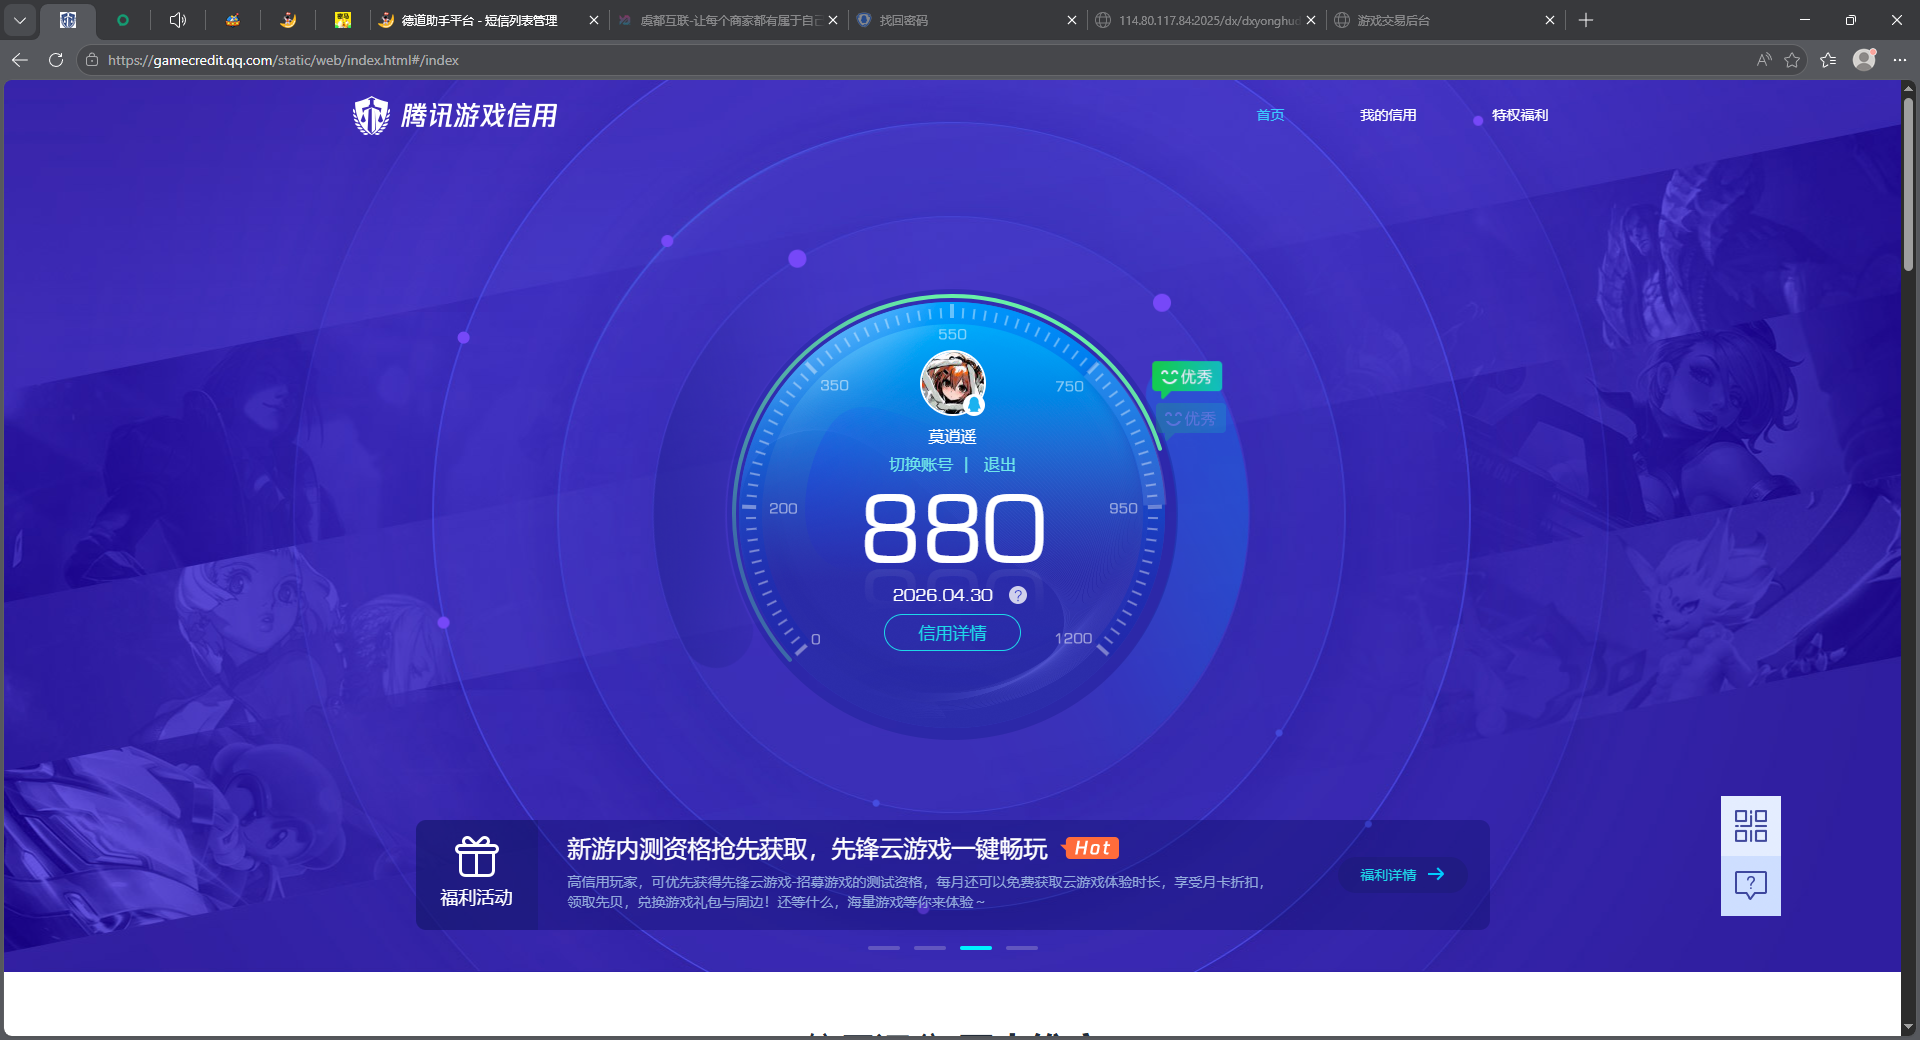Open a new browser tab
This screenshot has height=1040, width=1920.
[1586, 20]
